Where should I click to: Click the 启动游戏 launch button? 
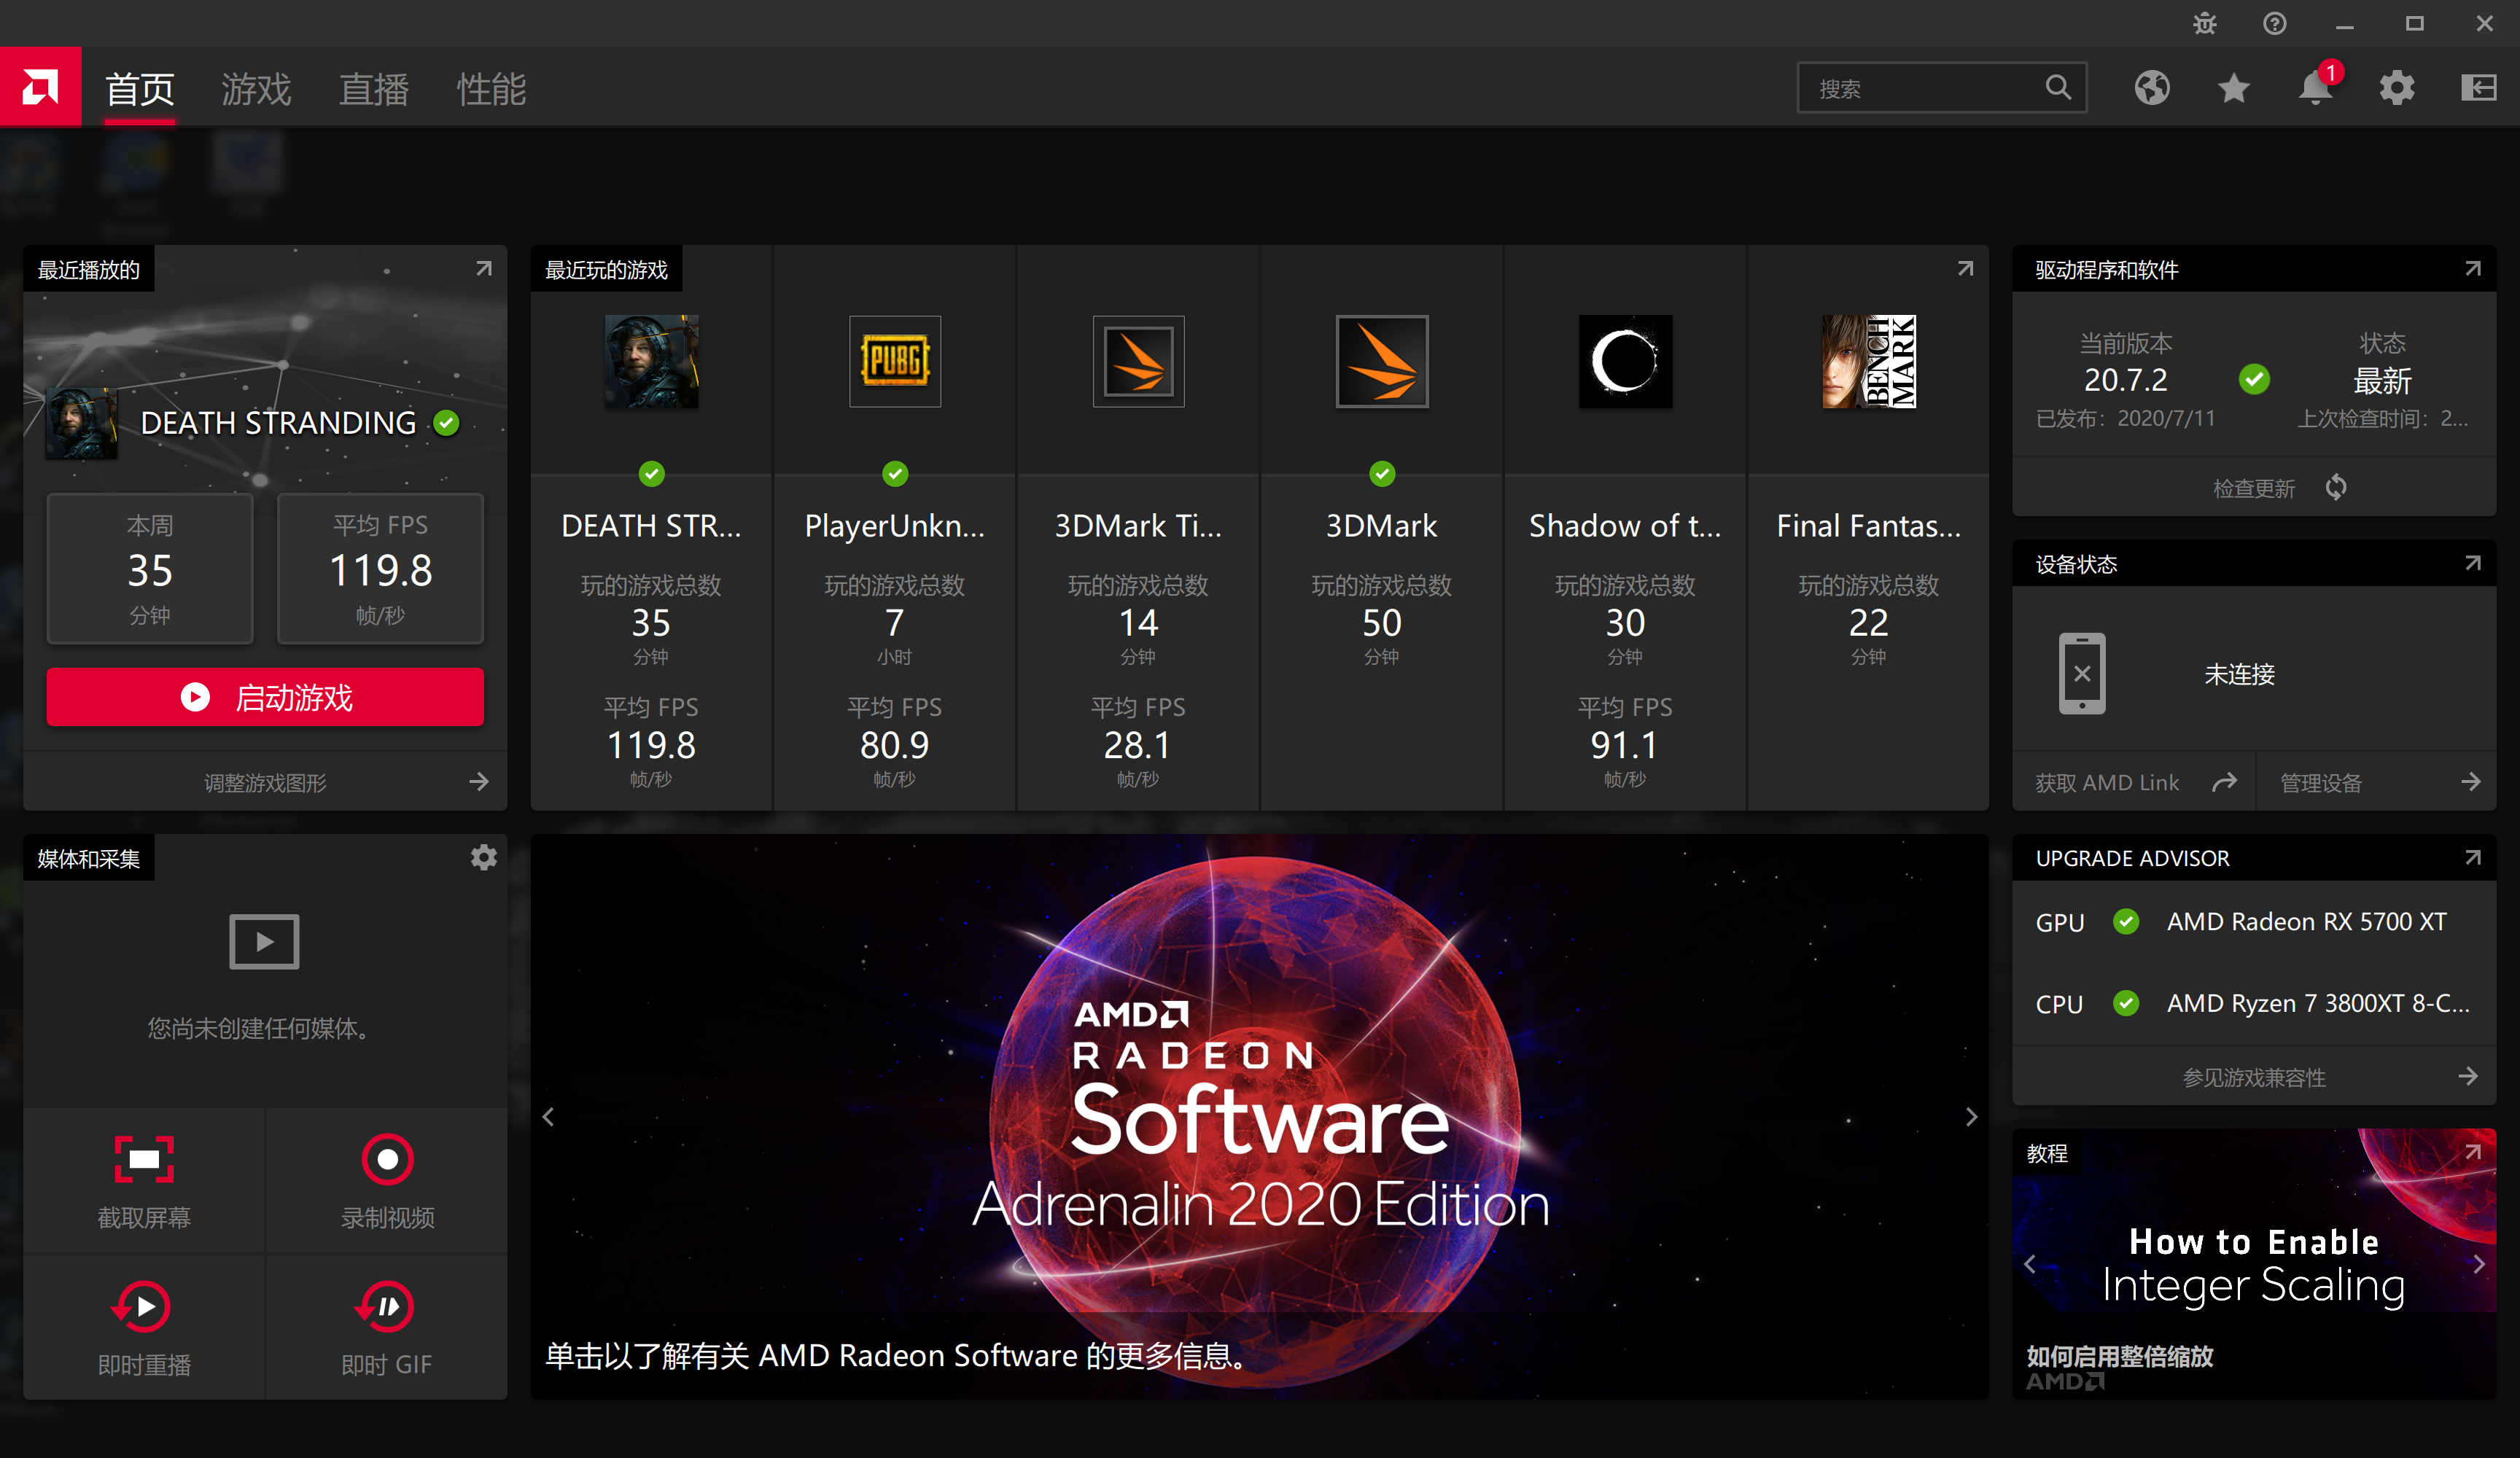(265, 697)
